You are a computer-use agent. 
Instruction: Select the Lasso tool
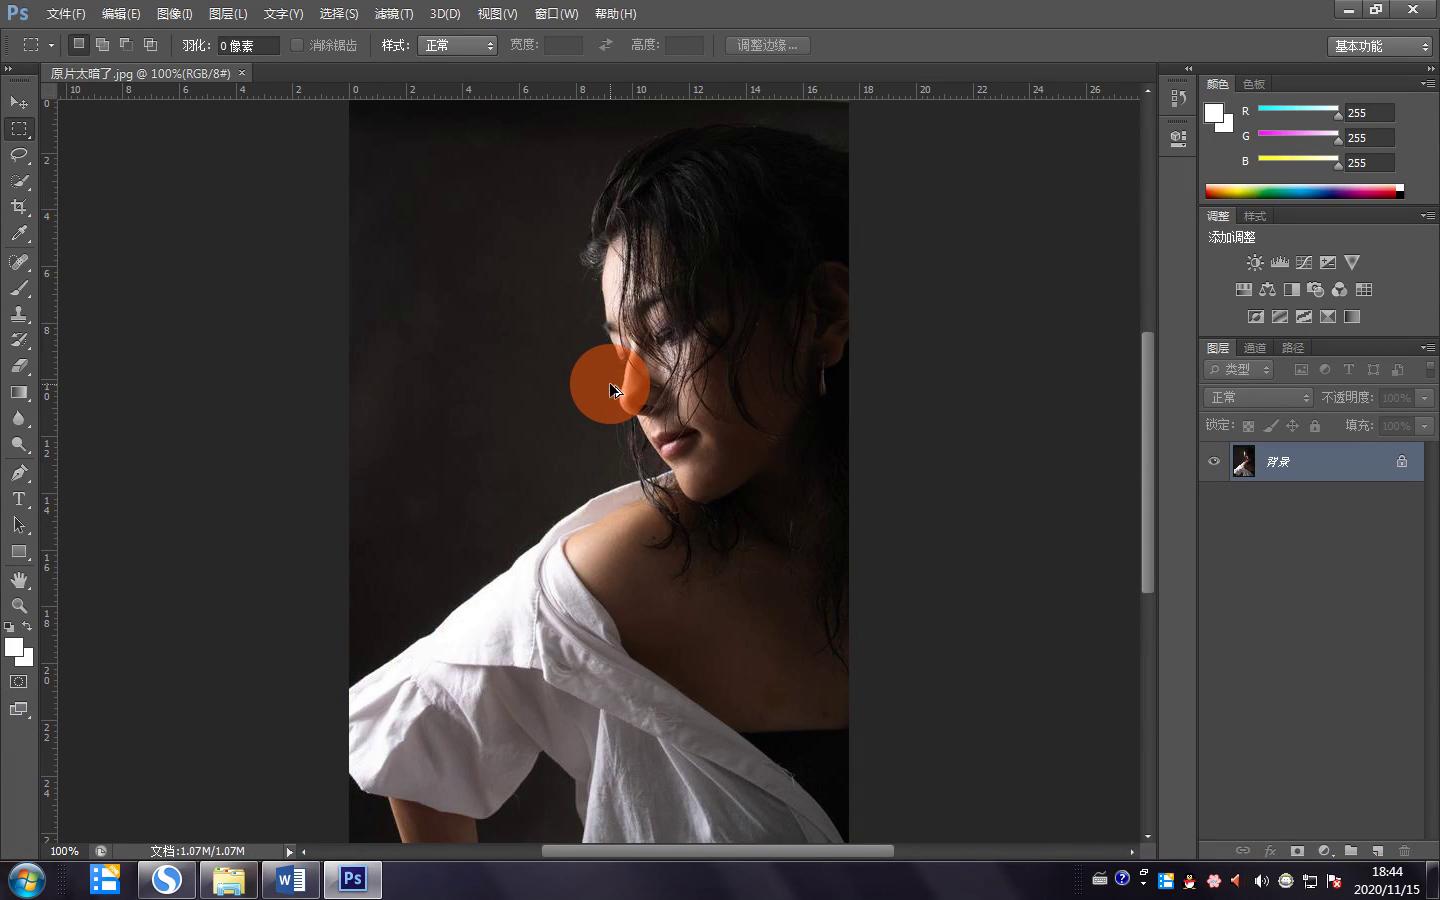(x=19, y=155)
